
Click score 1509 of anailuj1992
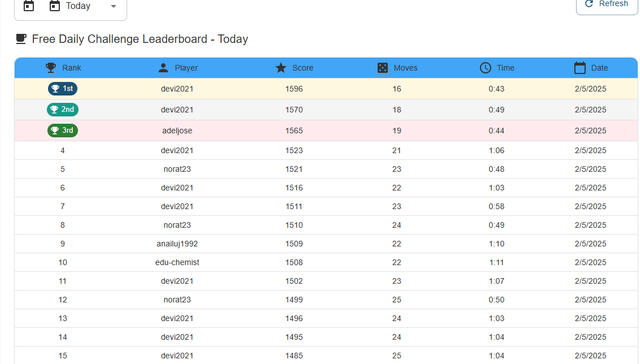[294, 244]
